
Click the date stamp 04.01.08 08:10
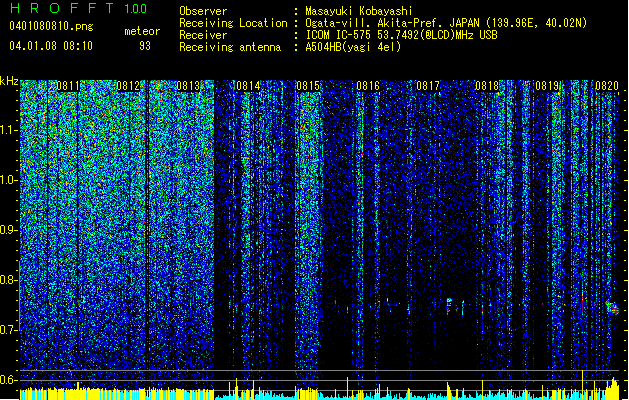[51, 46]
